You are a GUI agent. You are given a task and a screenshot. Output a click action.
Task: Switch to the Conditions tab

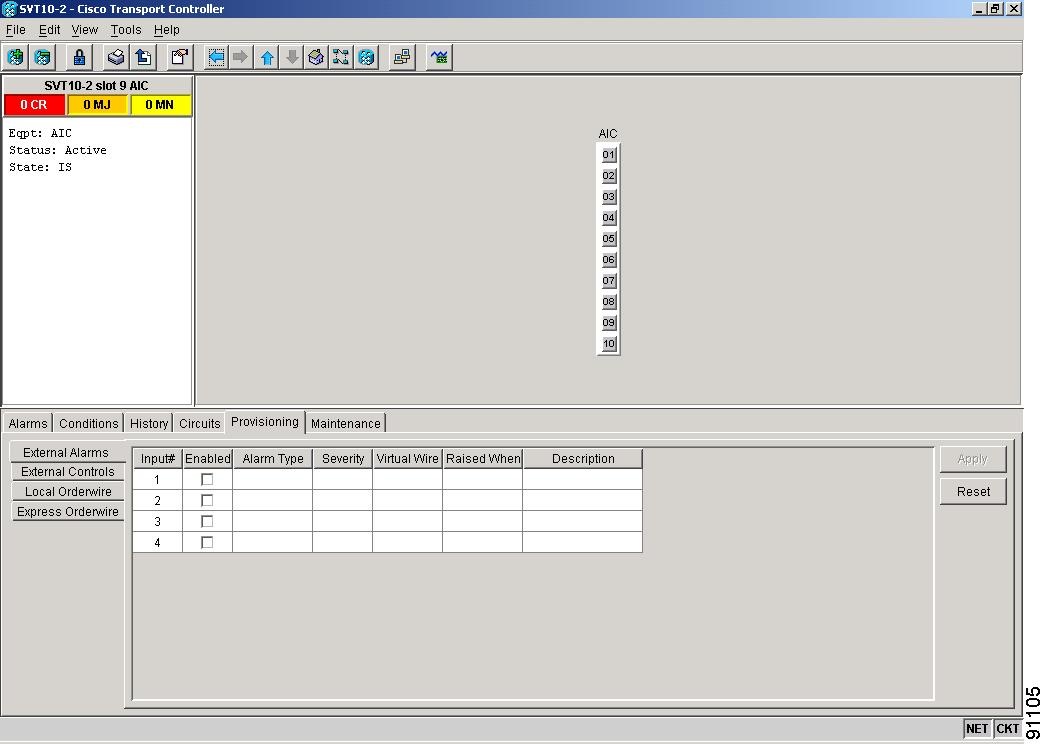pos(88,424)
